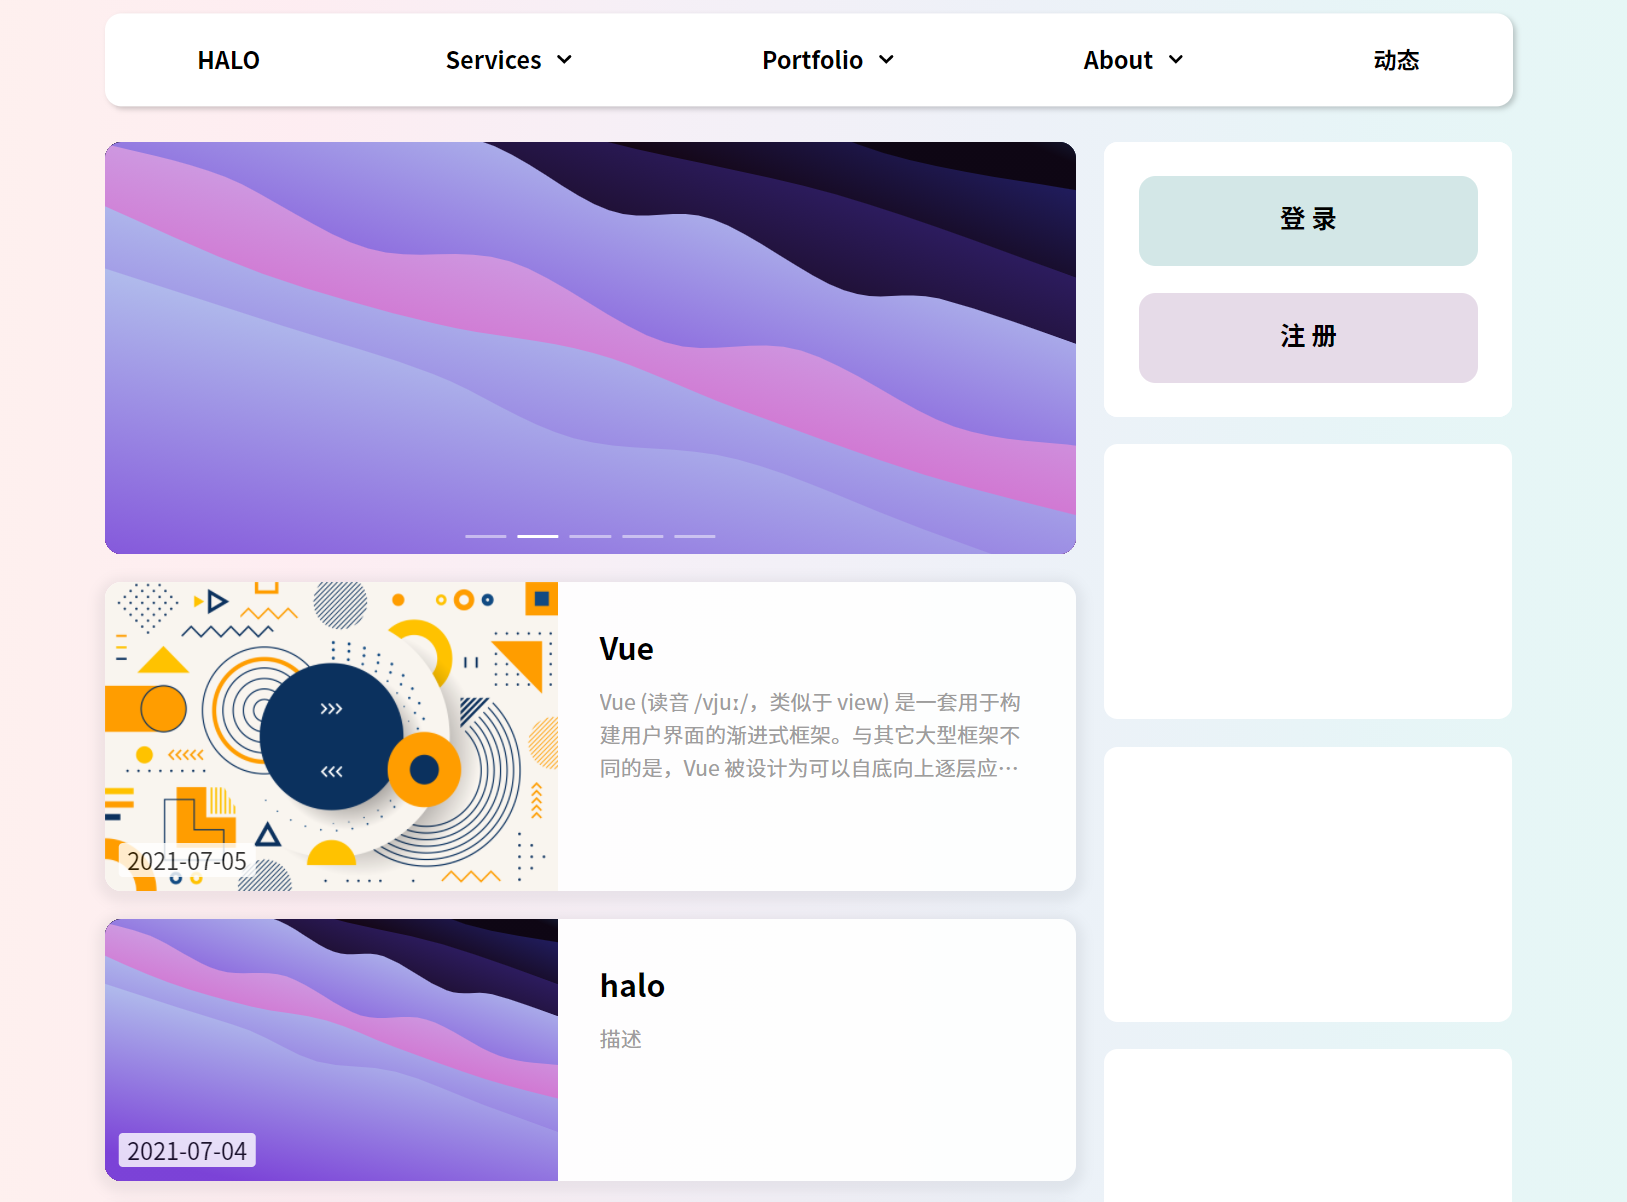The image size is (1627, 1202).
Task: Click the 描述 description text
Action: tap(620, 1040)
